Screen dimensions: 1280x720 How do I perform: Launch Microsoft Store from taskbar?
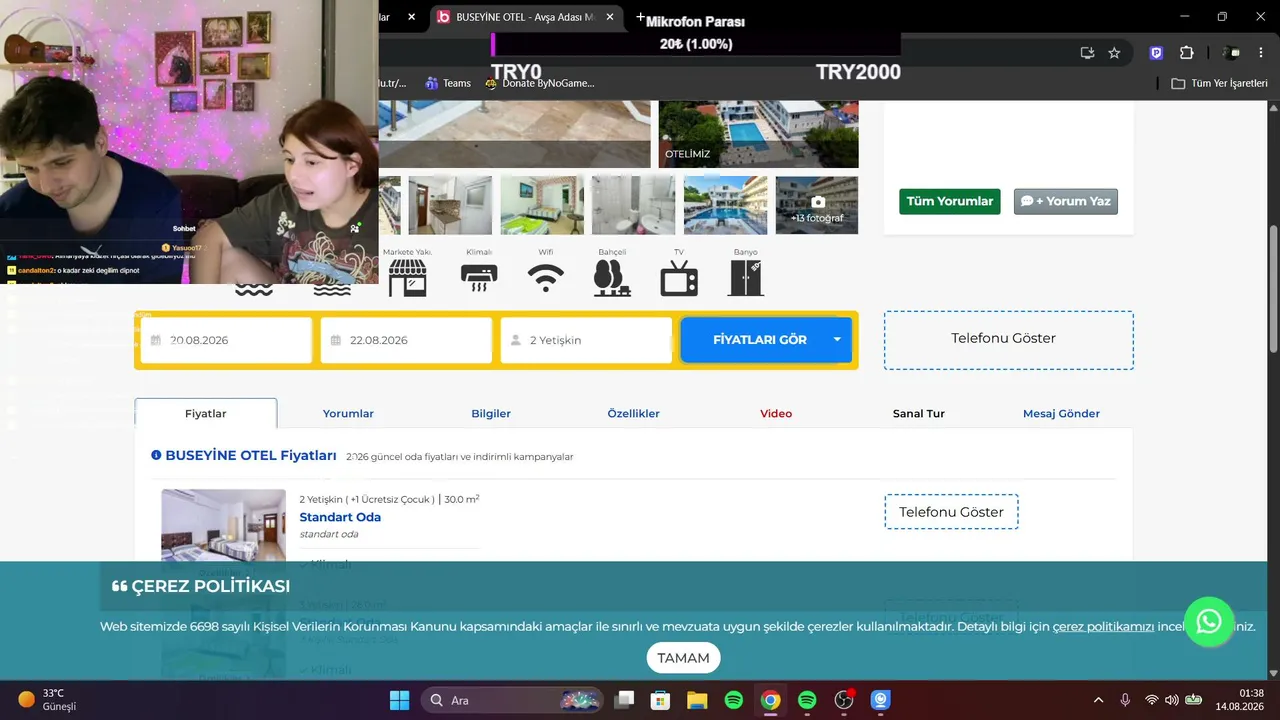coord(660,700)
